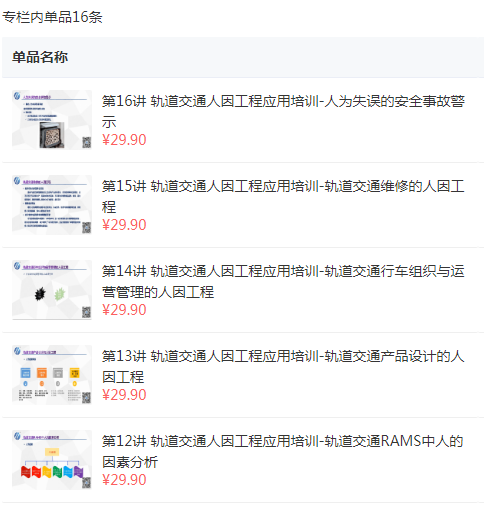Click the QR code icon on 第12讲 thumbnail

pos(87,482)
